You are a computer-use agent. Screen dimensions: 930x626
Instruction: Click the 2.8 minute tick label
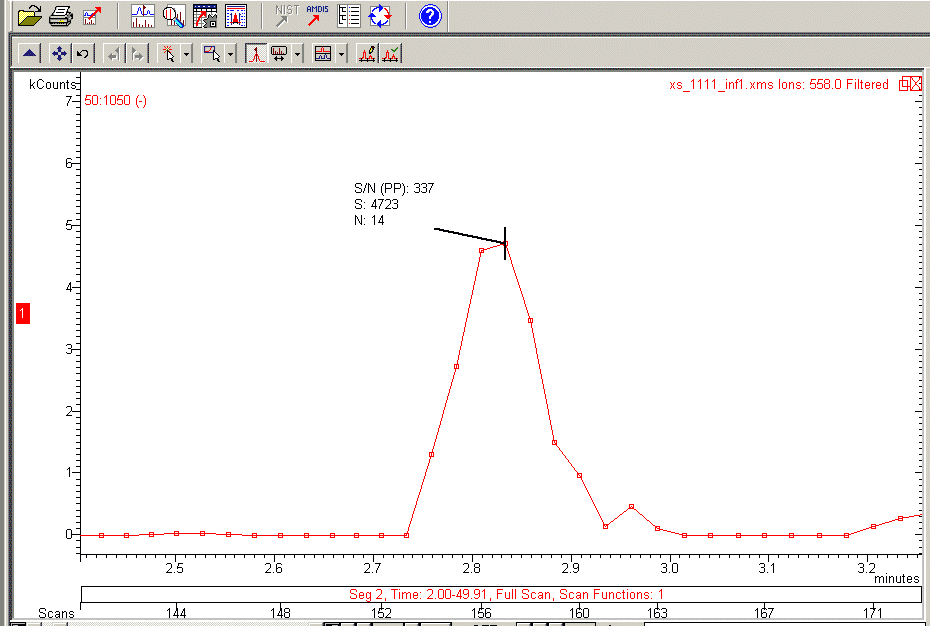tap(472, 568)
